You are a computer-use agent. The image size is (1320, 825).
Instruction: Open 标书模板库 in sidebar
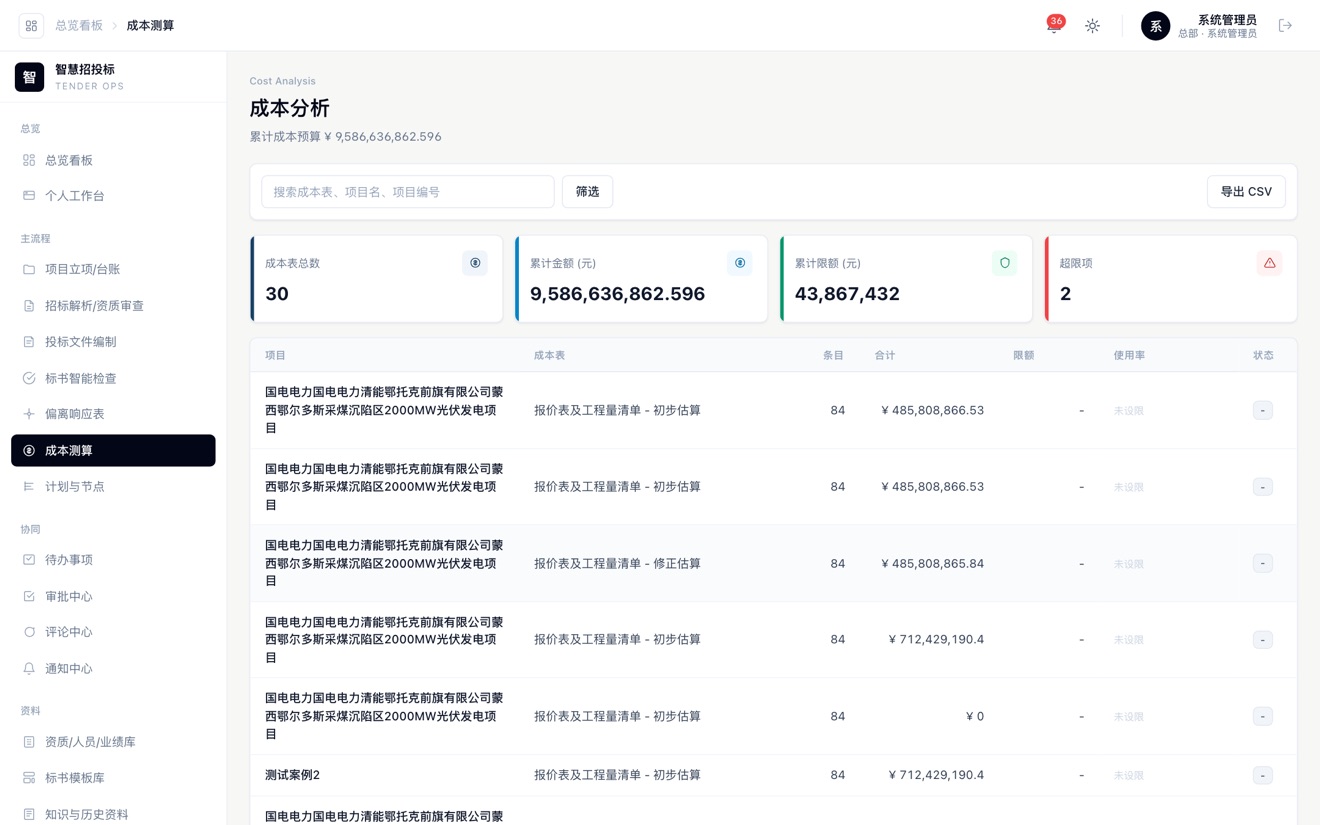click(113, 778)
